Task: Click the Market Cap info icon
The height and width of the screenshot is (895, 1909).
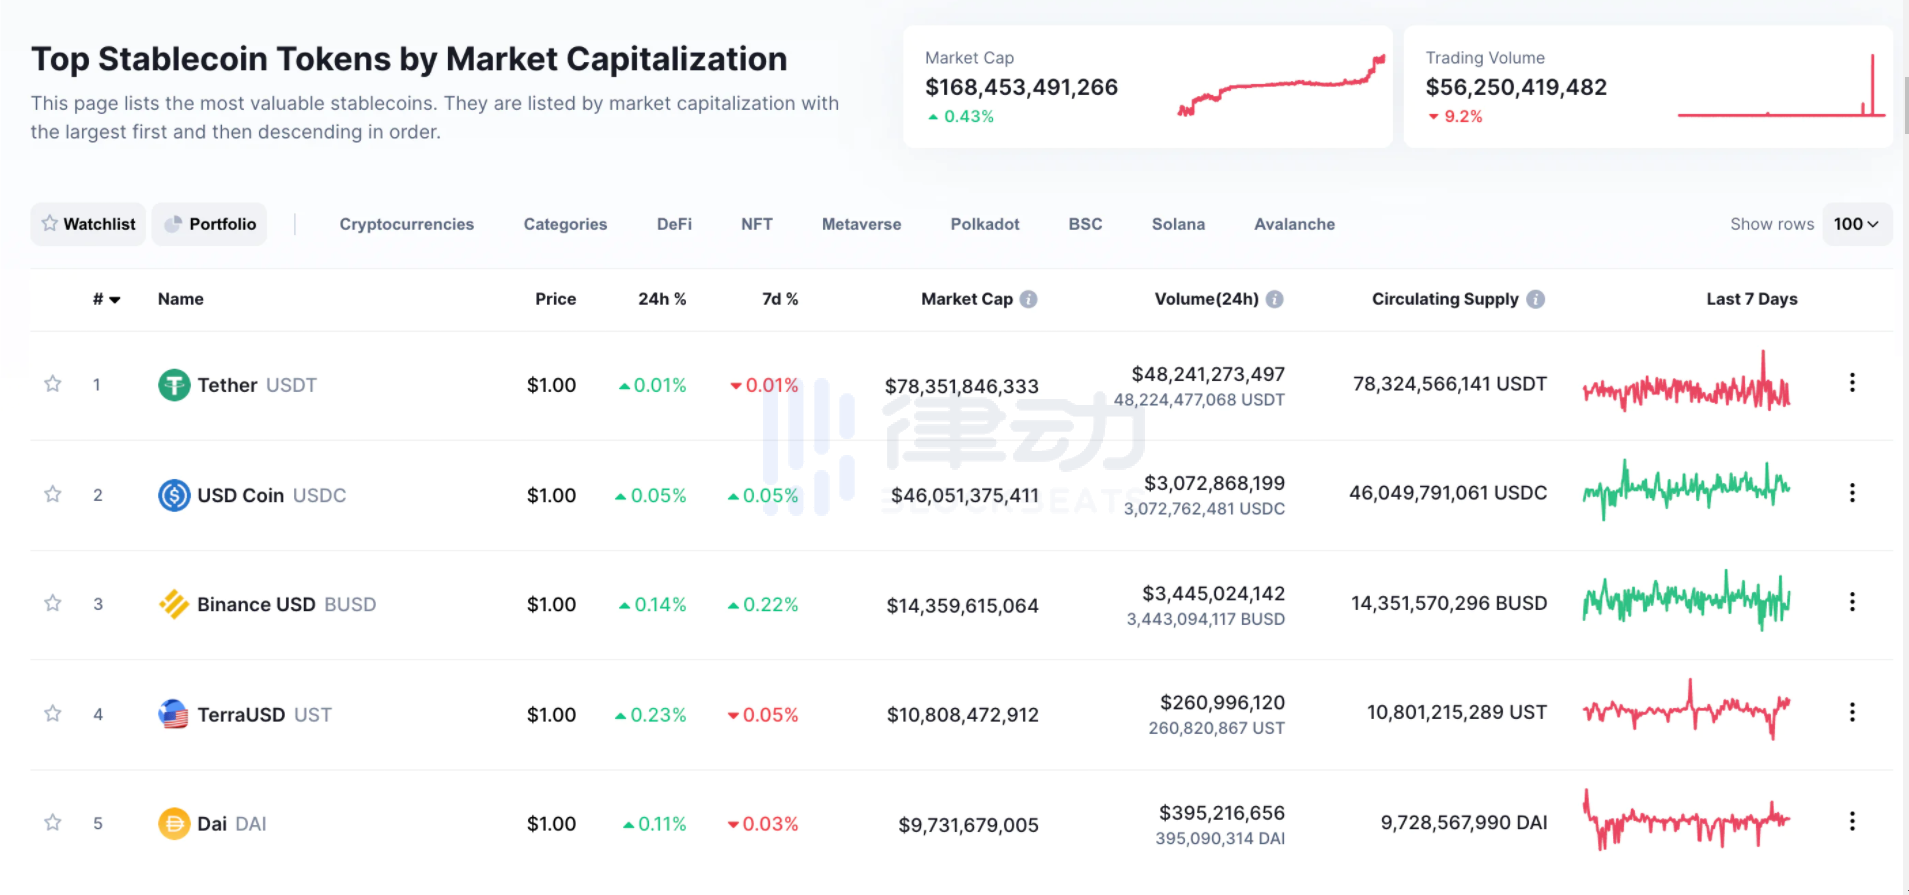Action: 1029,299
